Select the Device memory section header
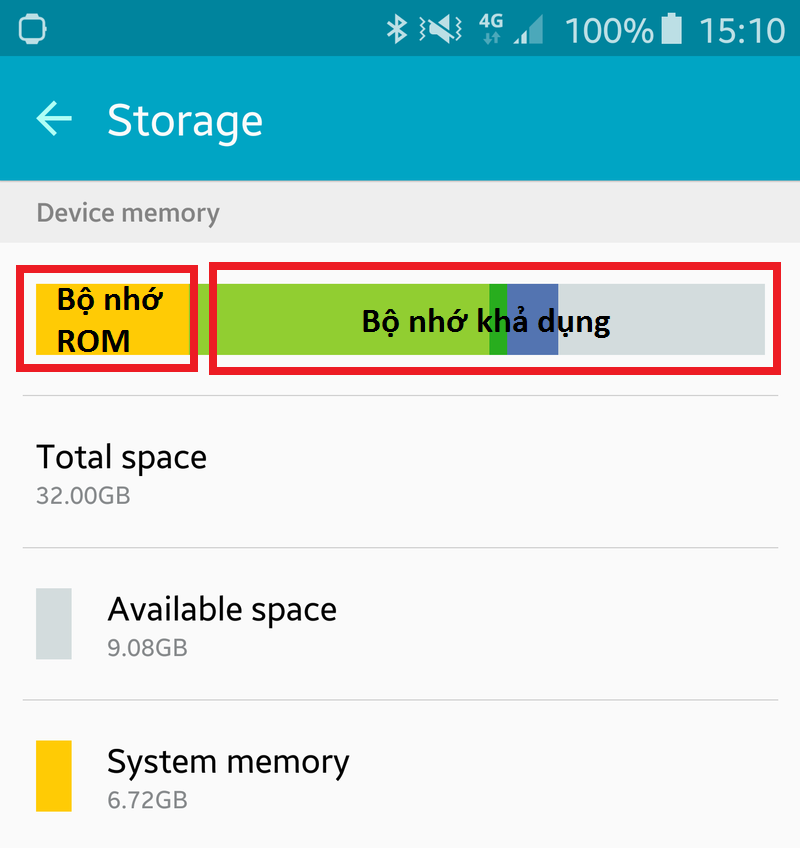 127,212
